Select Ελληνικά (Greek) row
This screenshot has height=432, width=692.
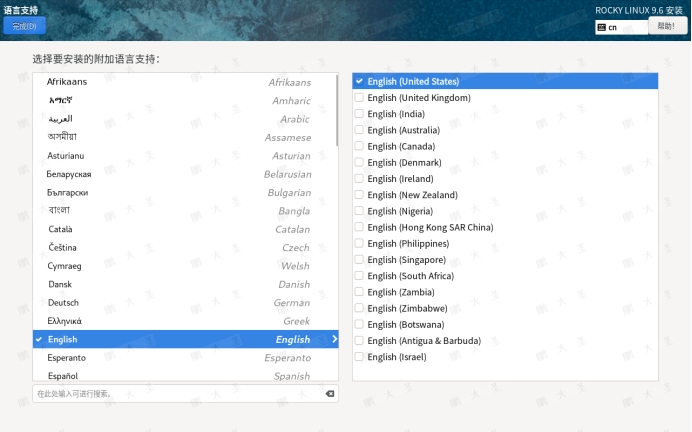(184, 321)
